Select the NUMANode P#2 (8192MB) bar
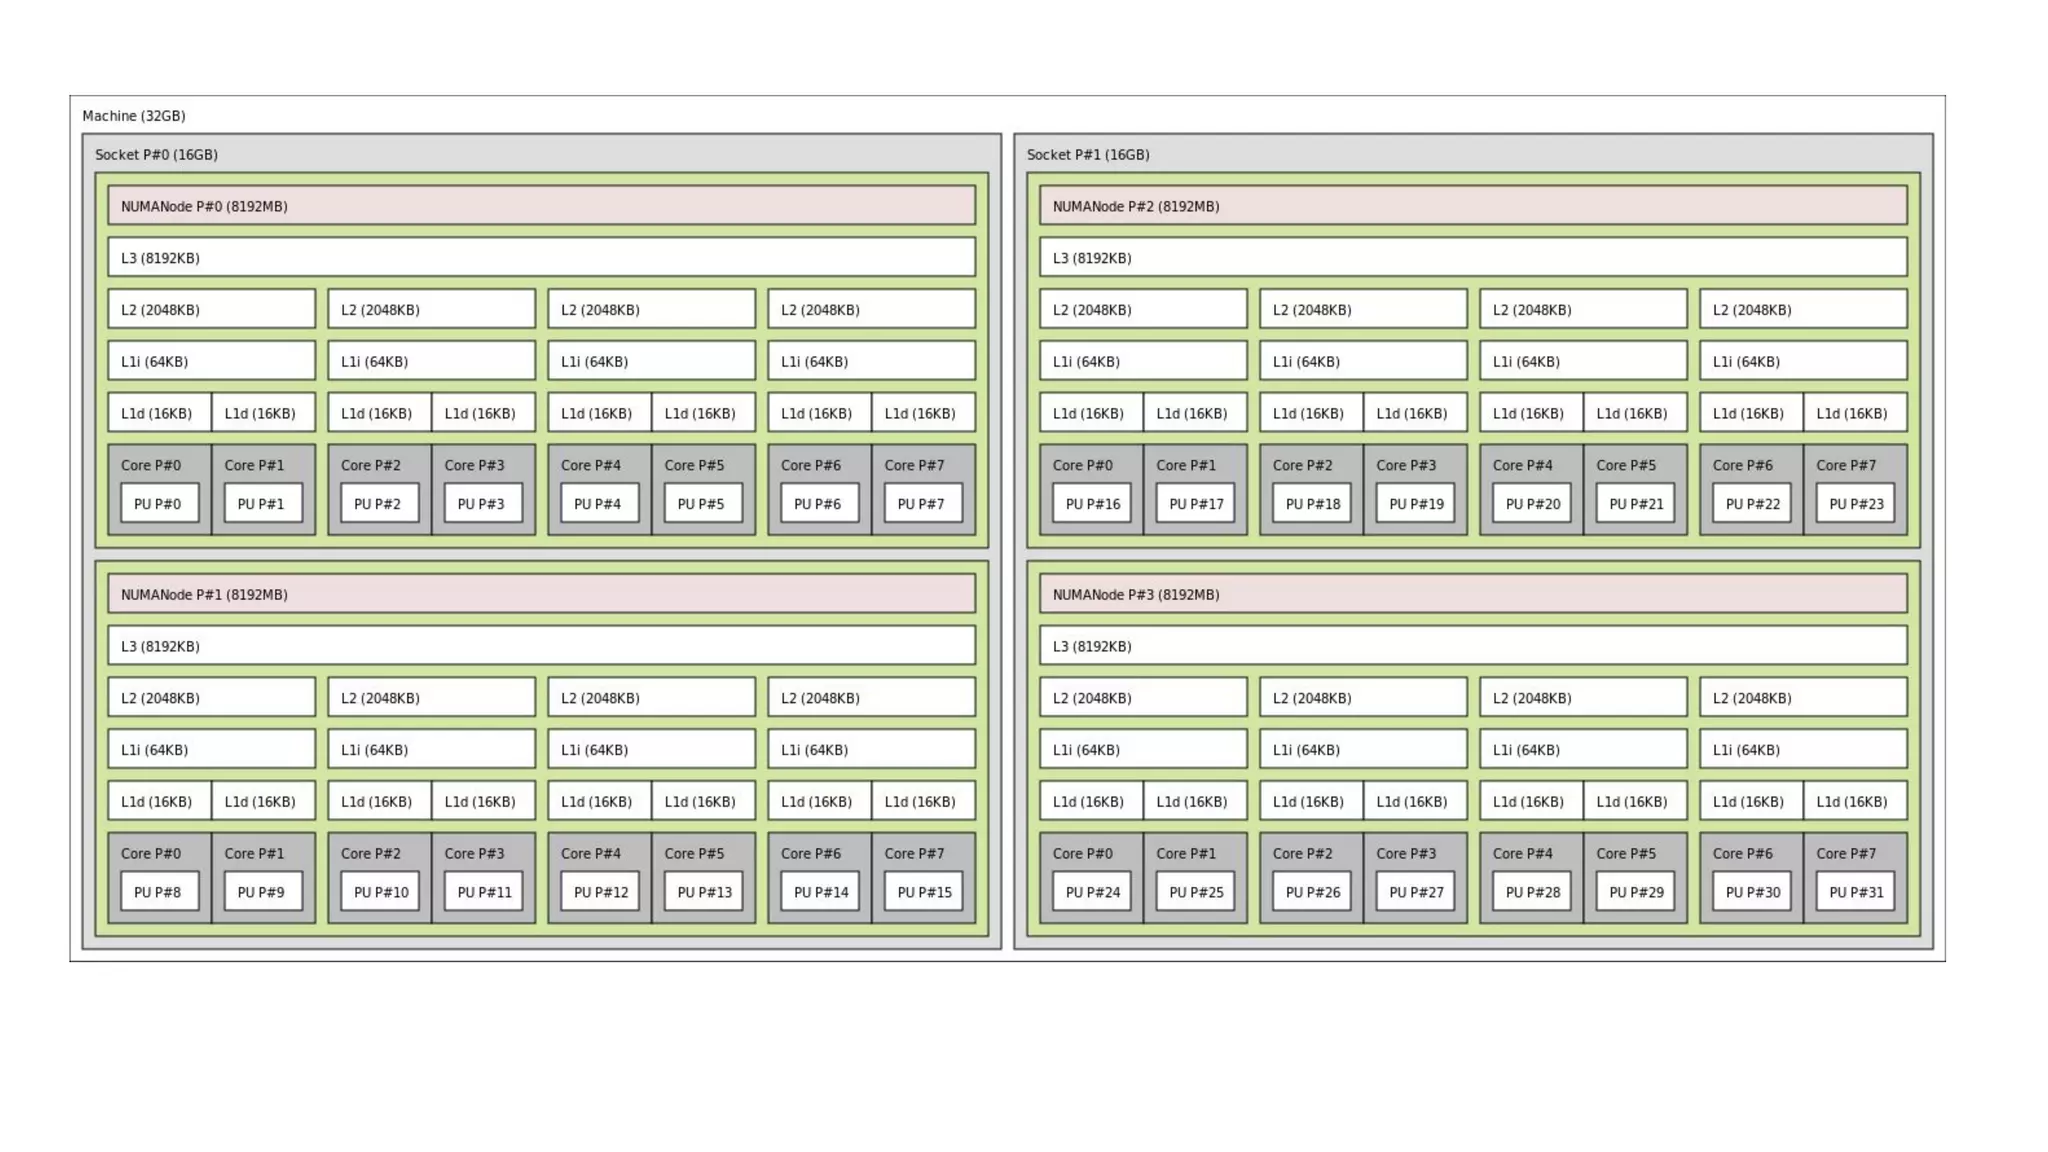This screenshot has width=2048, height=1152. pos(1472,206)
